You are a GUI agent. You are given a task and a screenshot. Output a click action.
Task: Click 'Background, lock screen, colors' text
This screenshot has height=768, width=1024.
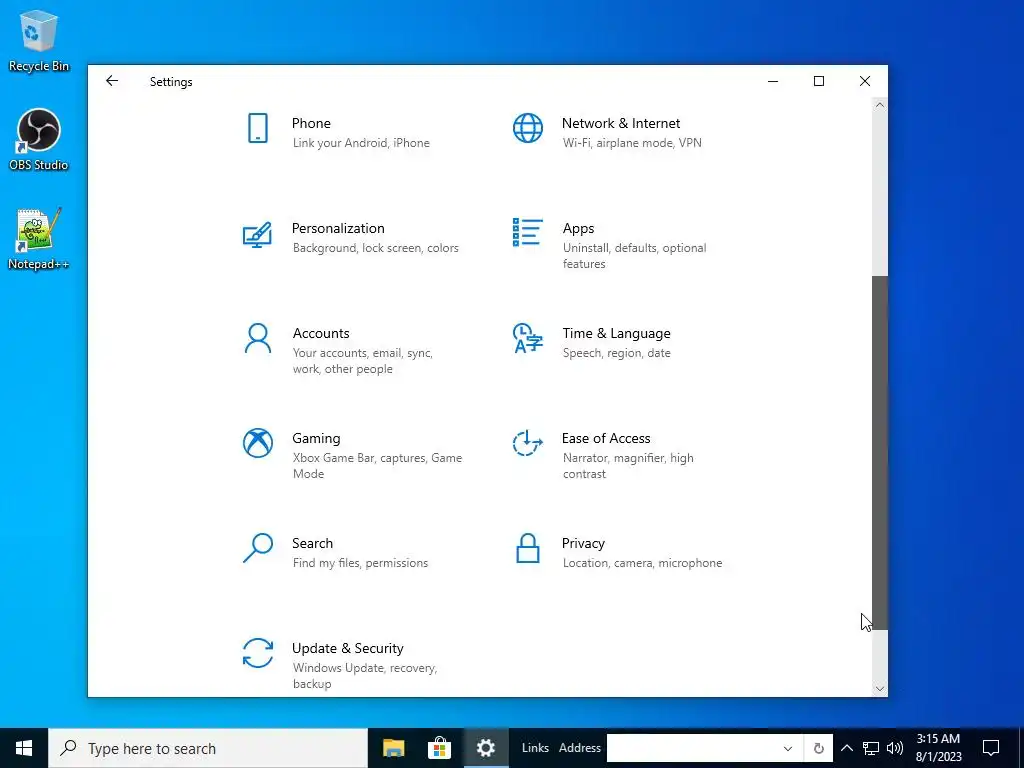(x=376, y=248)
